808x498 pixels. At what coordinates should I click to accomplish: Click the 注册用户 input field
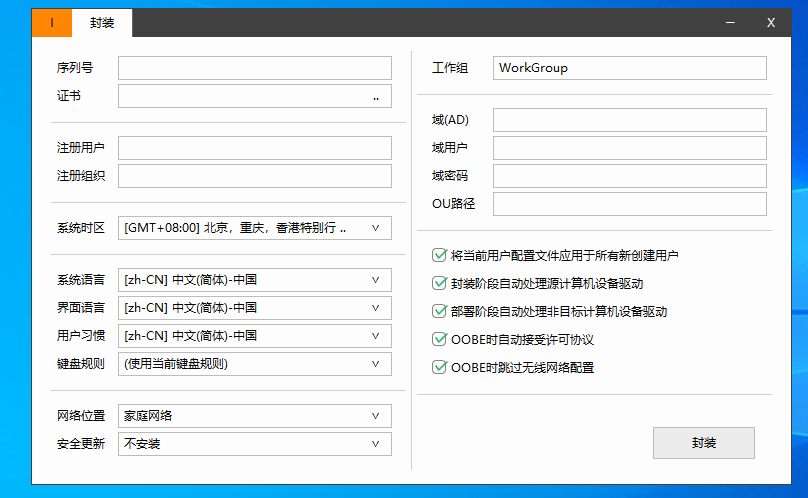254,148
